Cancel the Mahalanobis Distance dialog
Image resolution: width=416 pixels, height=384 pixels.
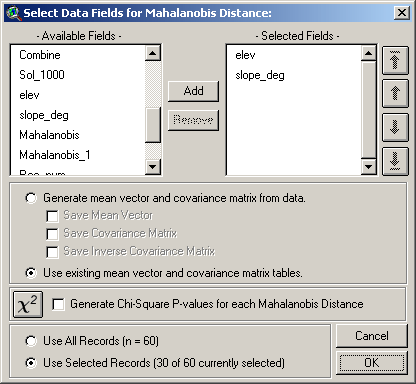[372, 336]
